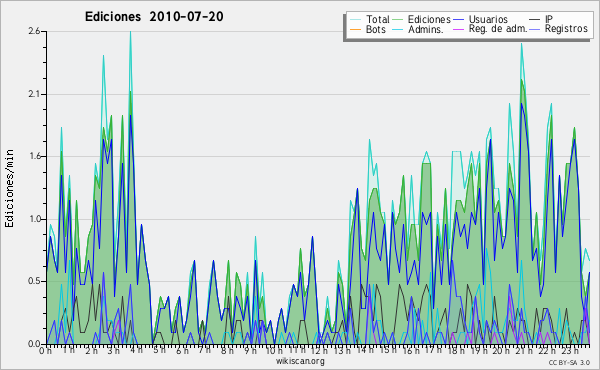
Task: Click the 'Bots' legend label
Action: point(376,29)
